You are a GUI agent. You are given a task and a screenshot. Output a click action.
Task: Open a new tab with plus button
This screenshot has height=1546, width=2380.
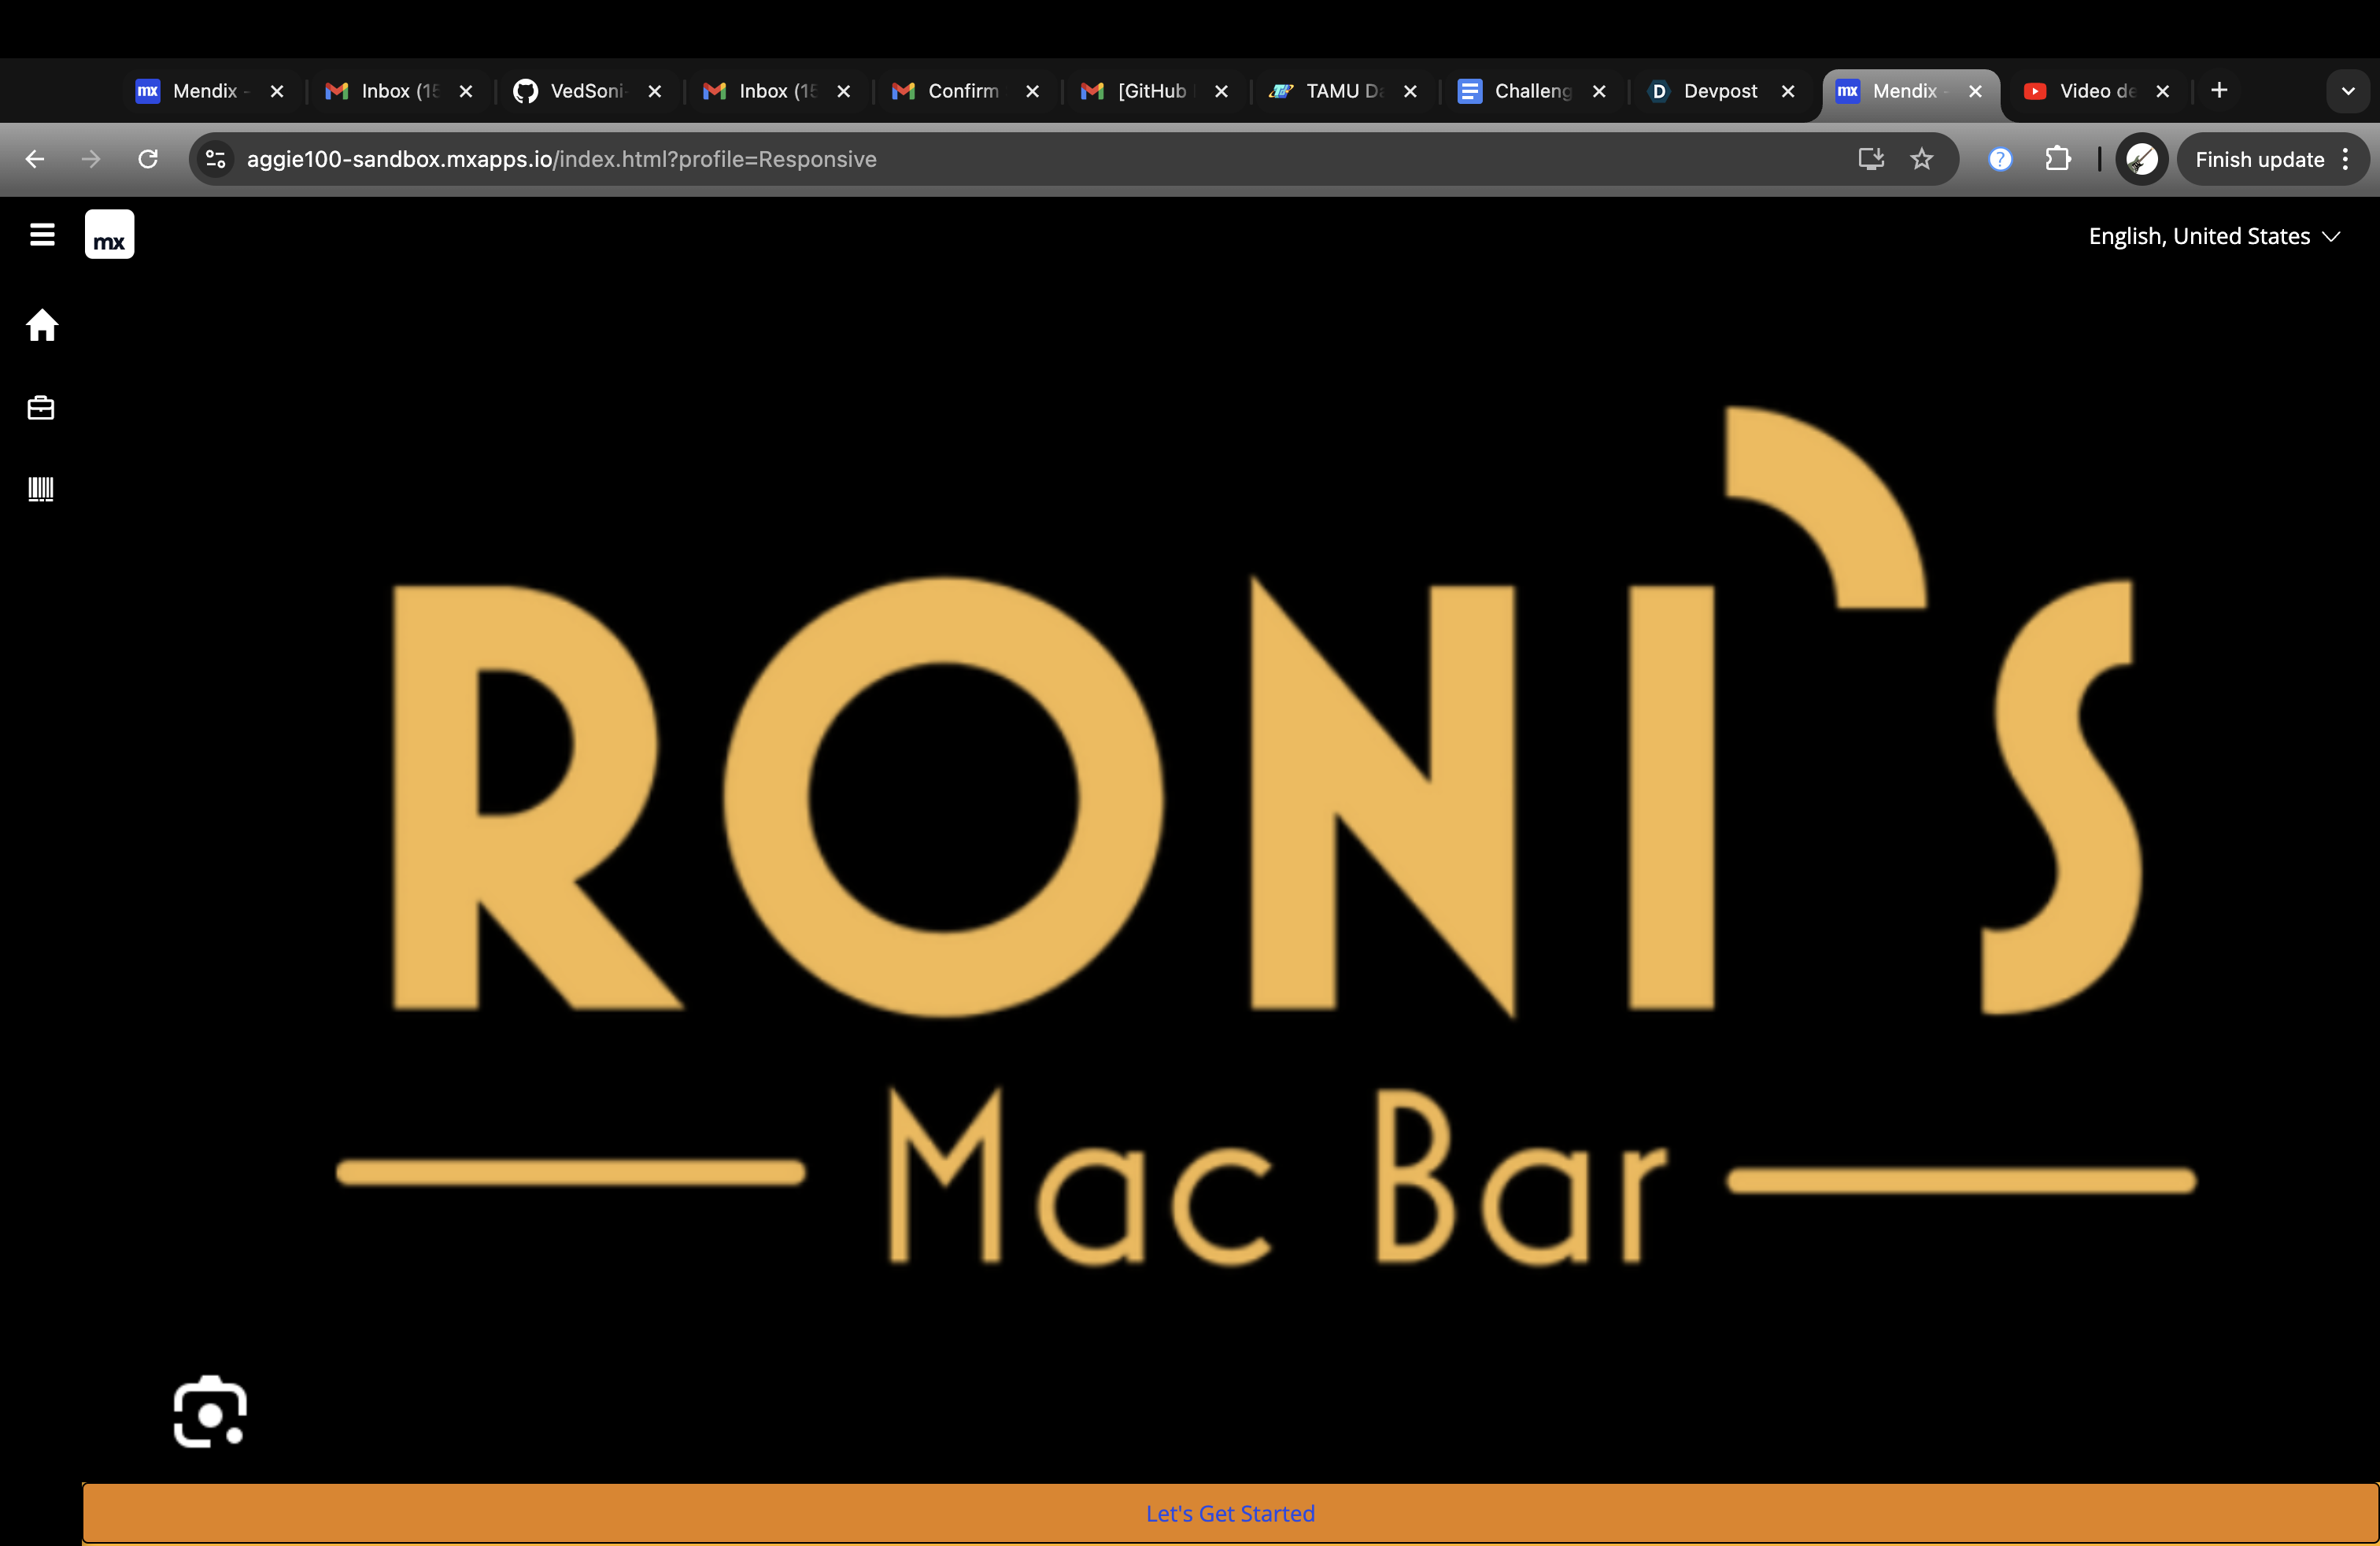tap(2219, 91)
